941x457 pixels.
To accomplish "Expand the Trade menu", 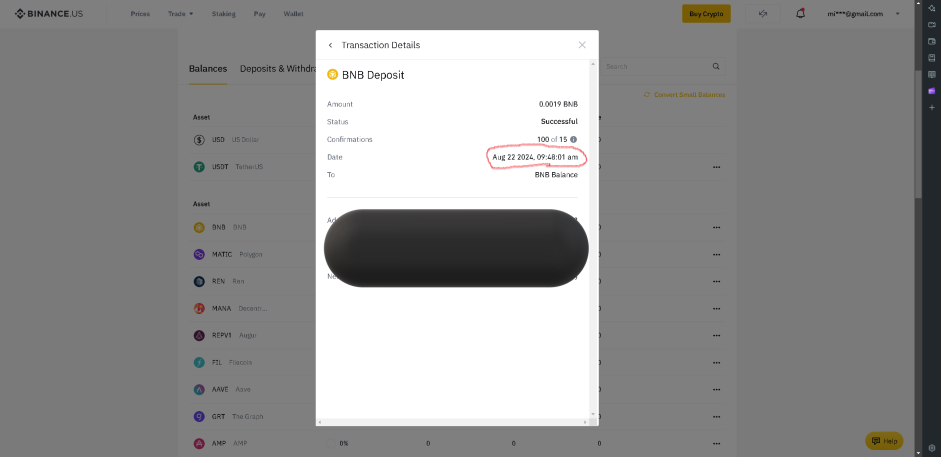I will click(181, 14).
